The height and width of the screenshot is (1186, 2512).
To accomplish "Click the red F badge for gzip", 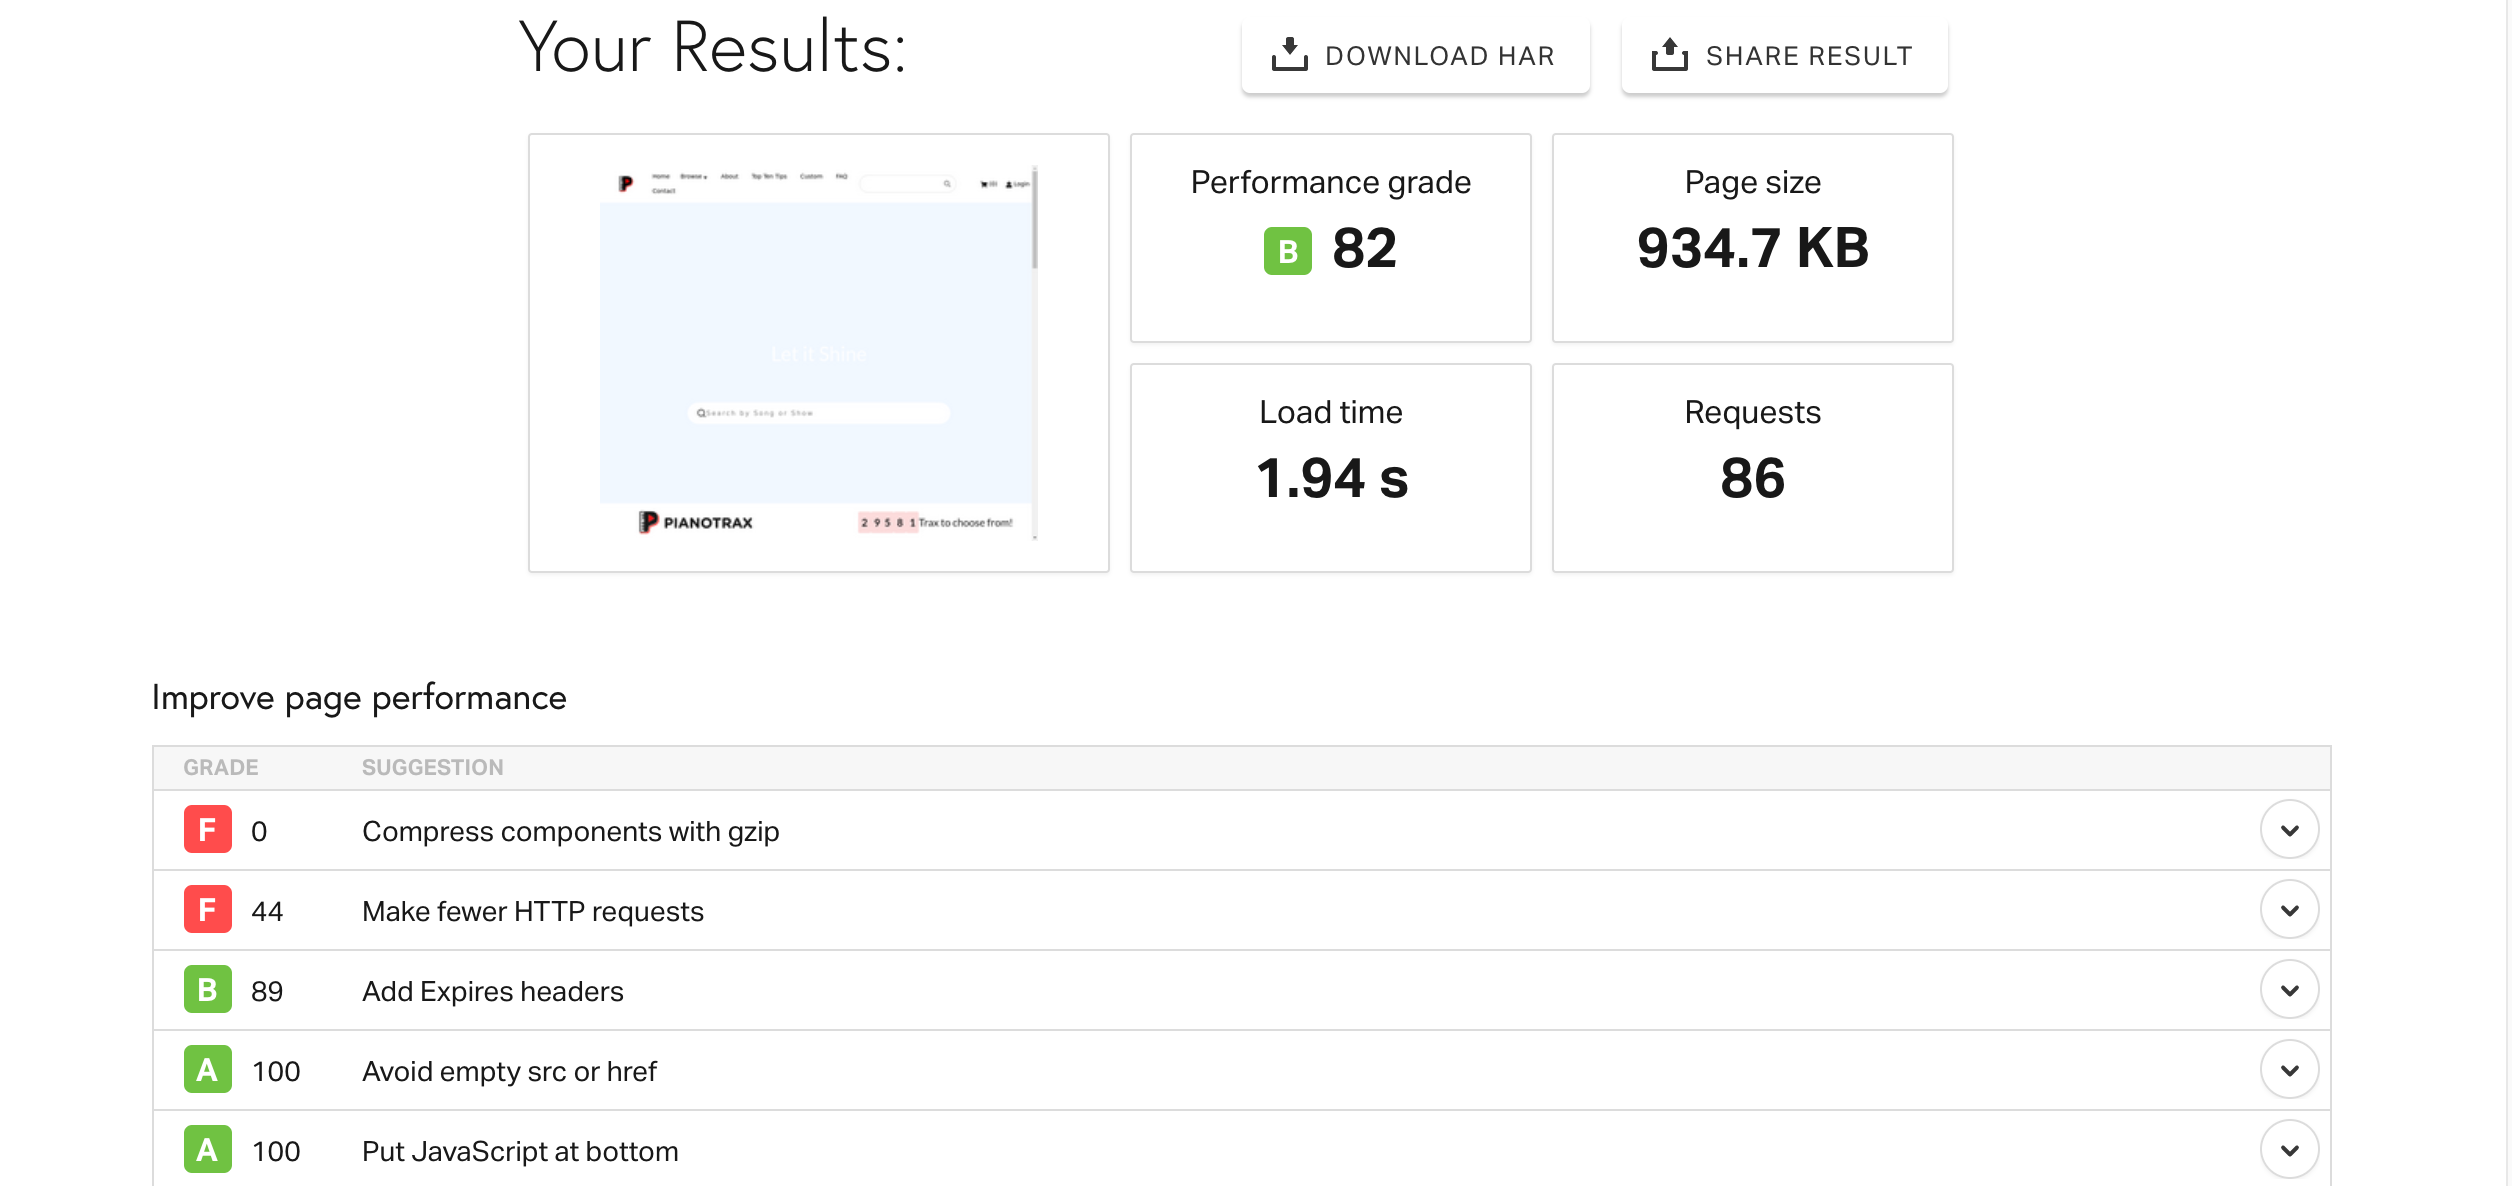I will click(207, 830).
